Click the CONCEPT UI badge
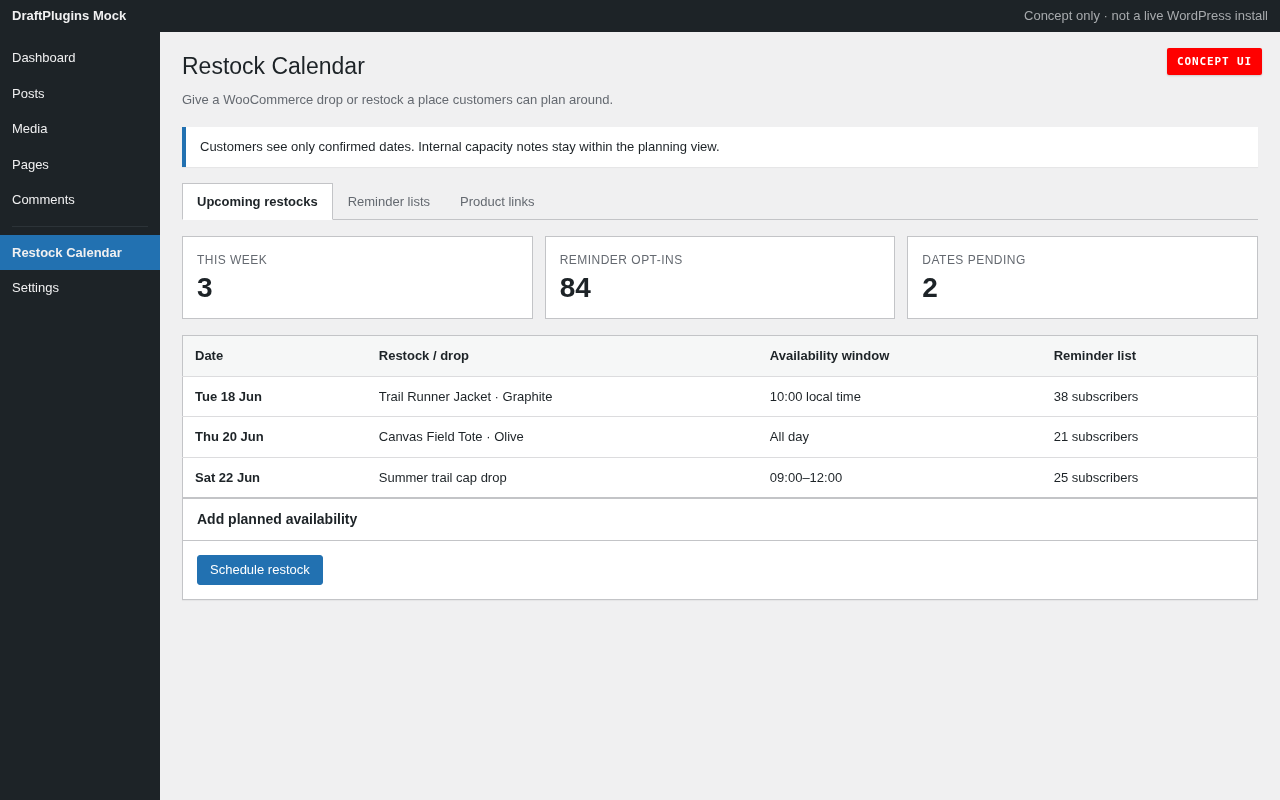 [1214, 62]
